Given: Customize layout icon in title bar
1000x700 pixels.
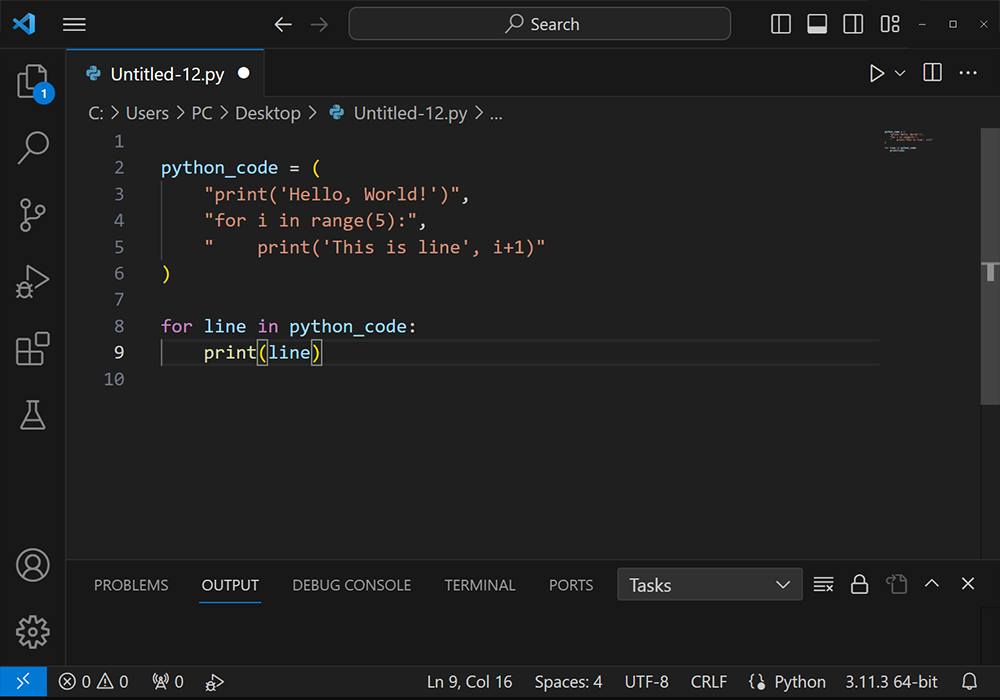Looking at the screenshot, I should pos(890,24).
